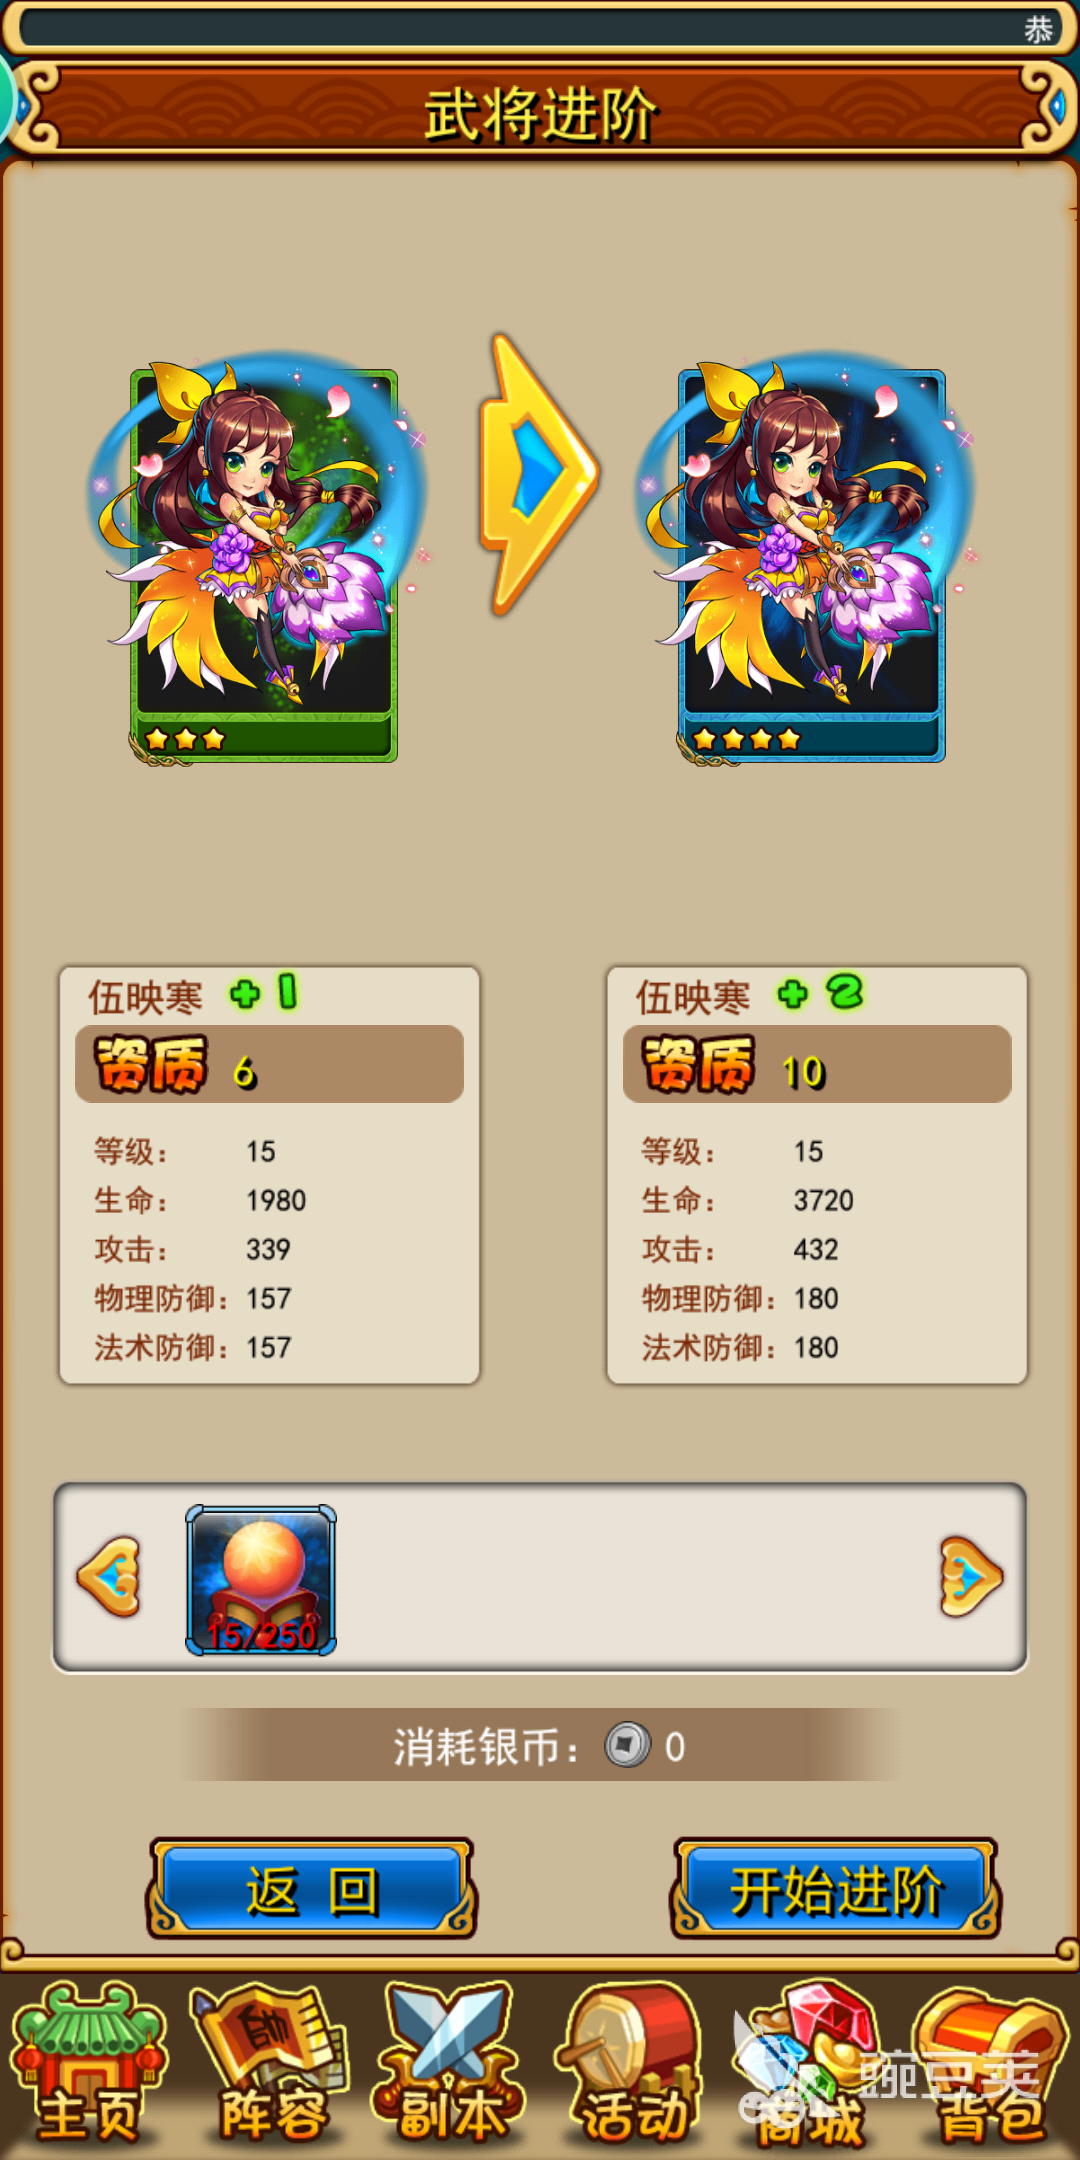Open the 副本 crossed swords icon
The width and height of the screenshot is (1080, 2160).
(x=449, y=2064)
